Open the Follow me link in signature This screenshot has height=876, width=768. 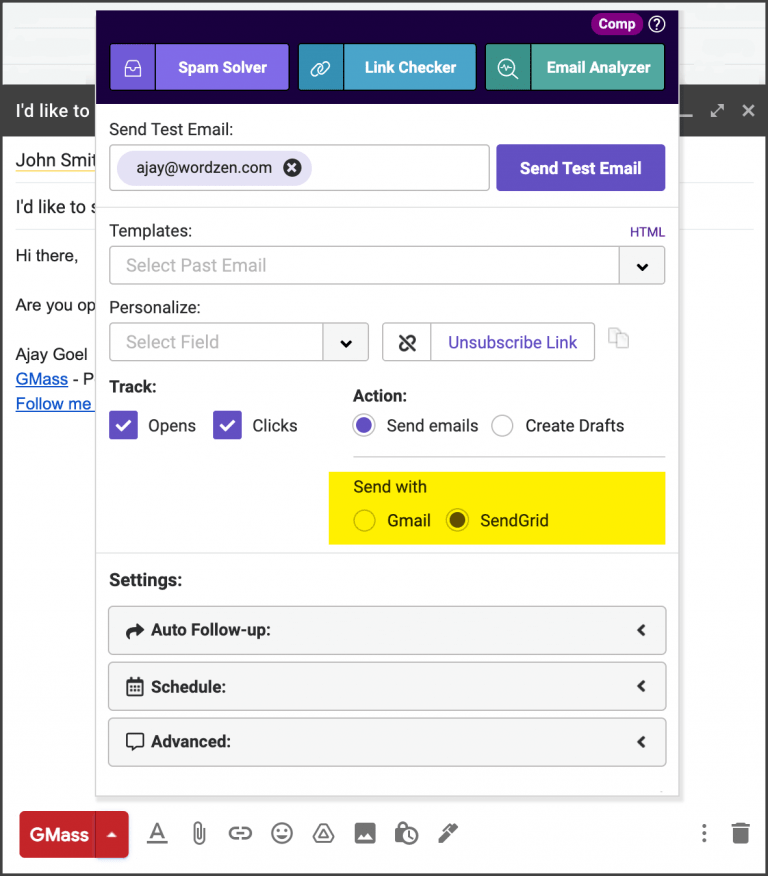(x=54, y=403)
